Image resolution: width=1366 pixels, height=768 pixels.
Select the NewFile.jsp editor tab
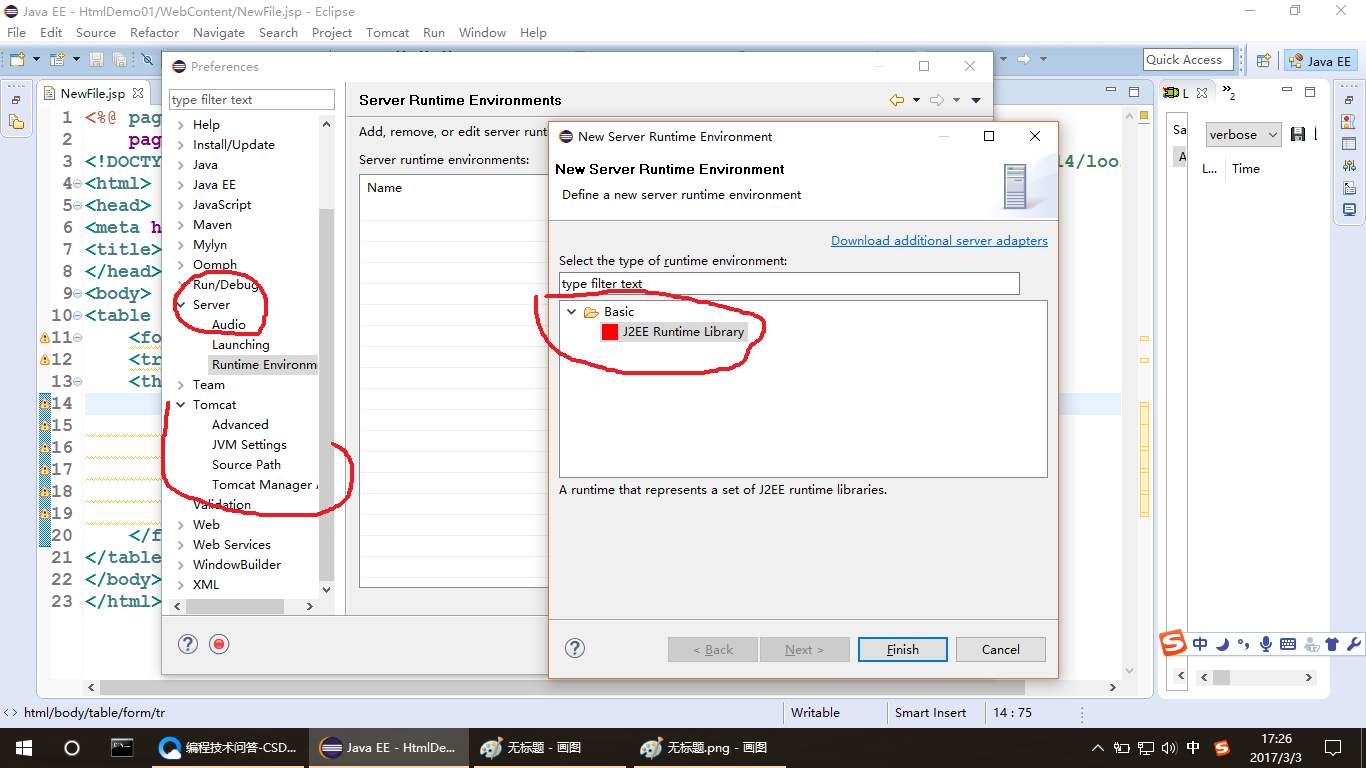(92, 93)
